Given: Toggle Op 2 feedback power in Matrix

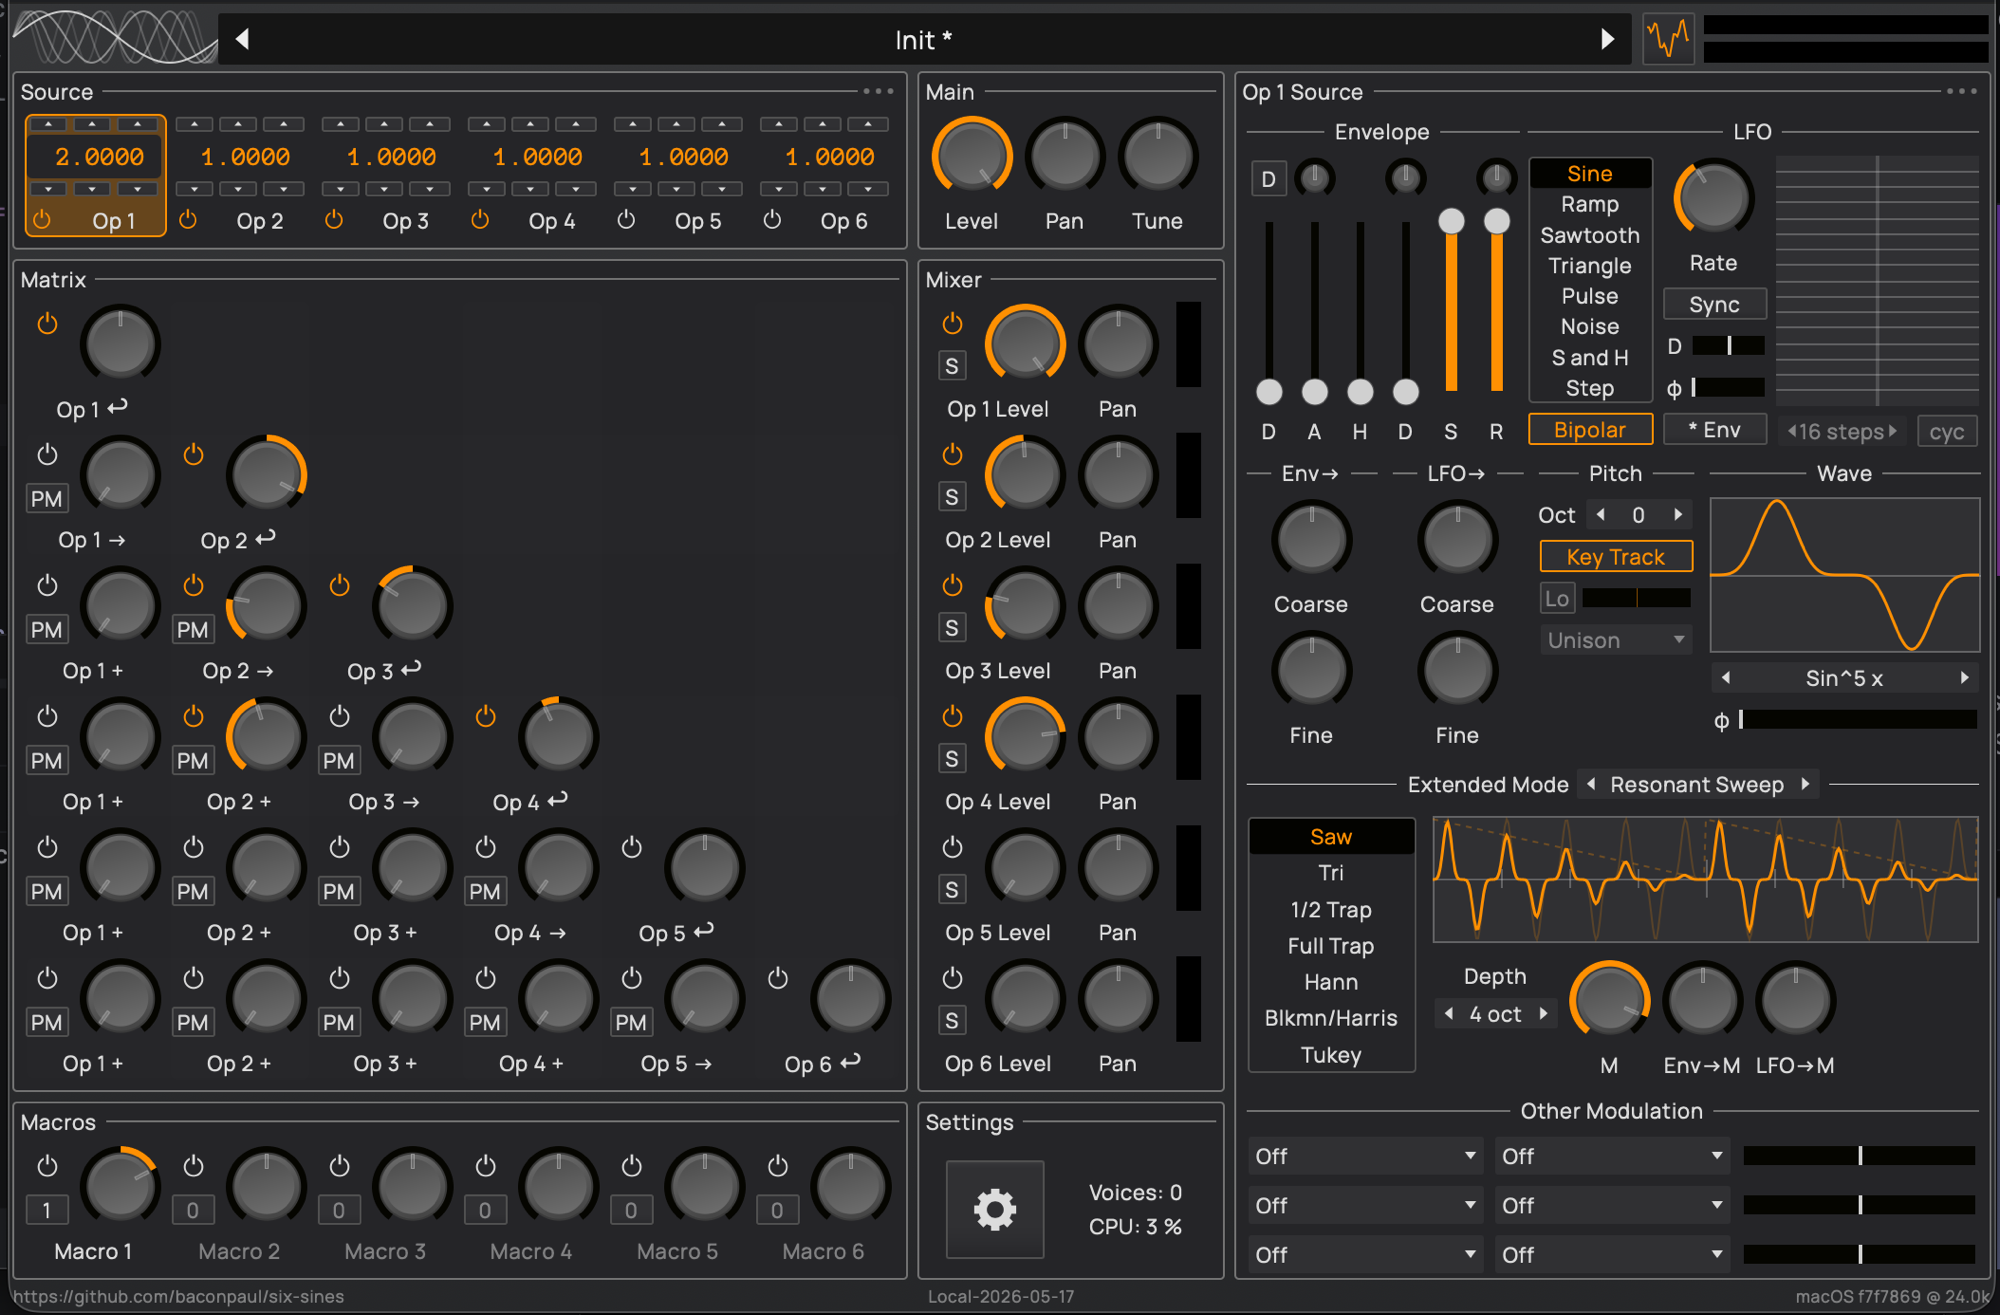Looking at the screenshot, I should click(193, 455).
